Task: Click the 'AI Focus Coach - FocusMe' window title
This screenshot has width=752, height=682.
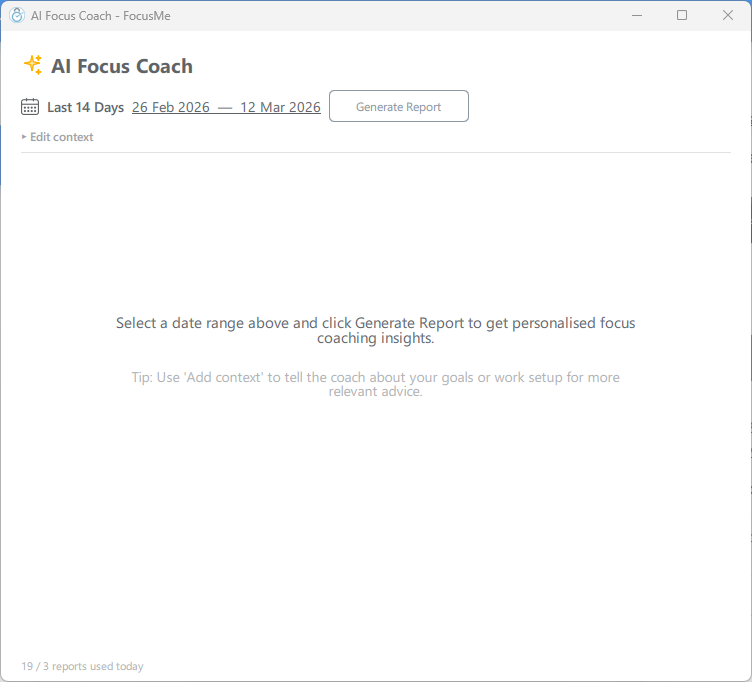Action: point(101,16)
